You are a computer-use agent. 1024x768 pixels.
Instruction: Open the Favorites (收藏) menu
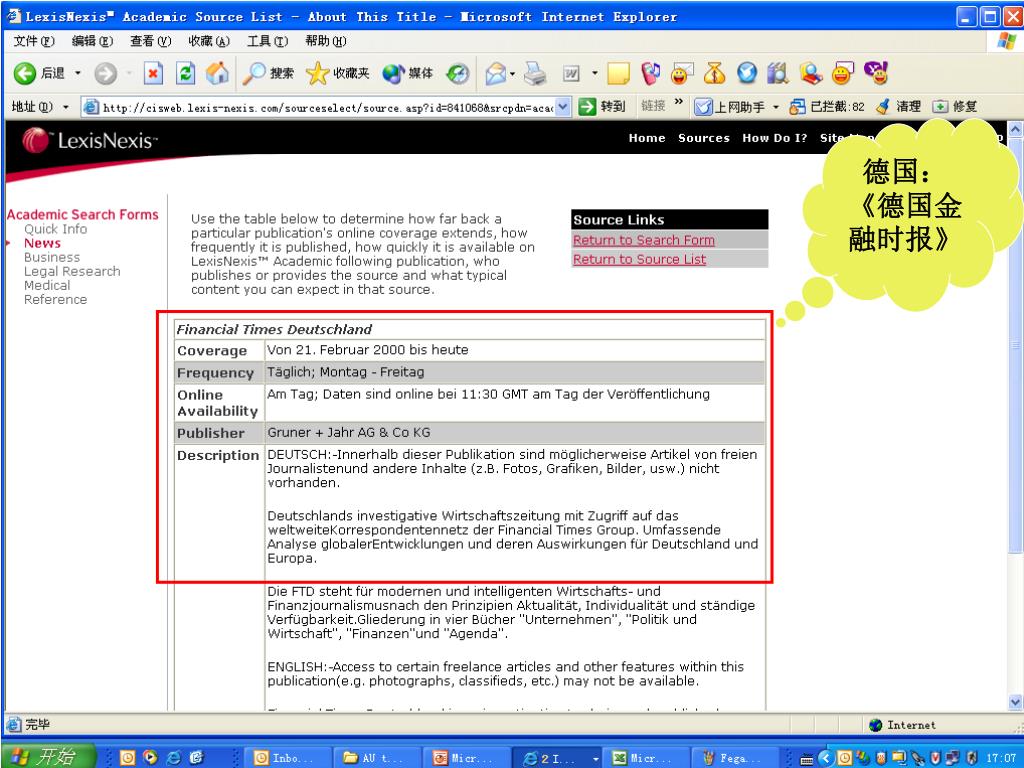[x=209, y=41]
